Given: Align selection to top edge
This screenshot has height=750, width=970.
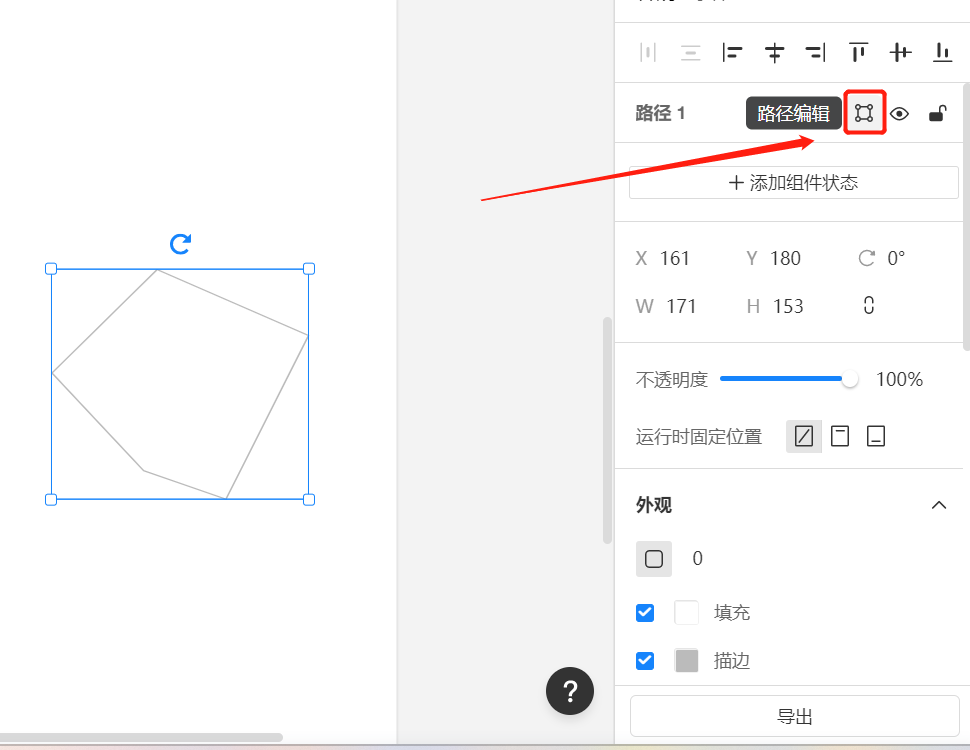Looking at the screenshot, I should click(x=858, y=53).
